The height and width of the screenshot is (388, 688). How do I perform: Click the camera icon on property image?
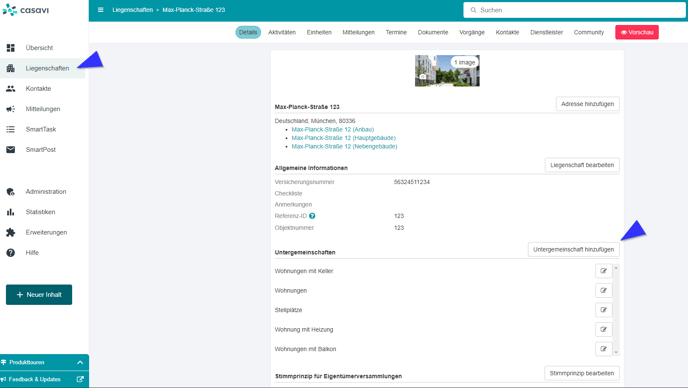click(423, 77)
